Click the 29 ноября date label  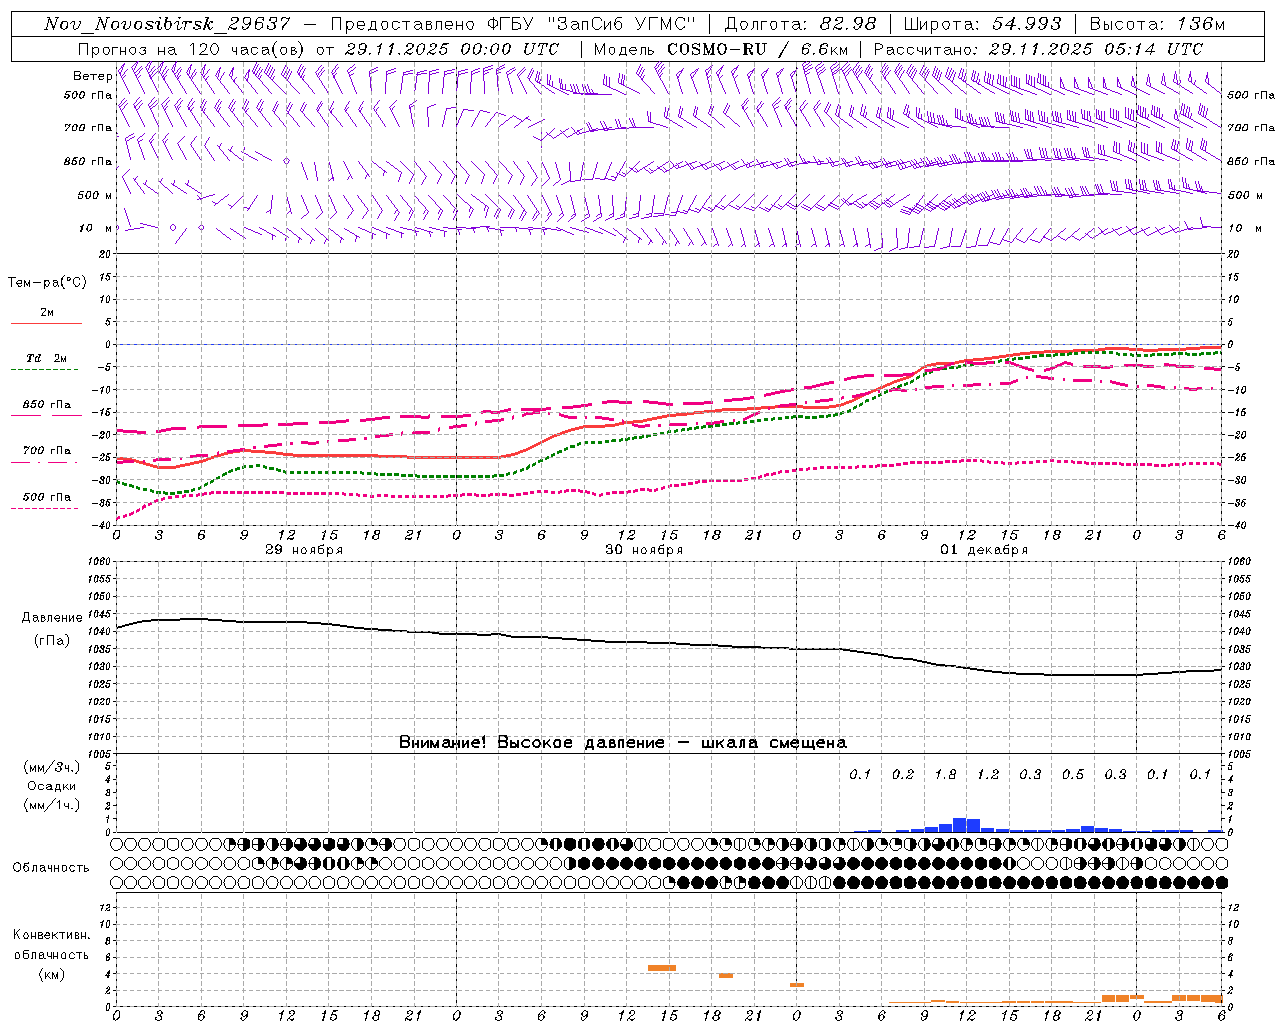point(304,550)
